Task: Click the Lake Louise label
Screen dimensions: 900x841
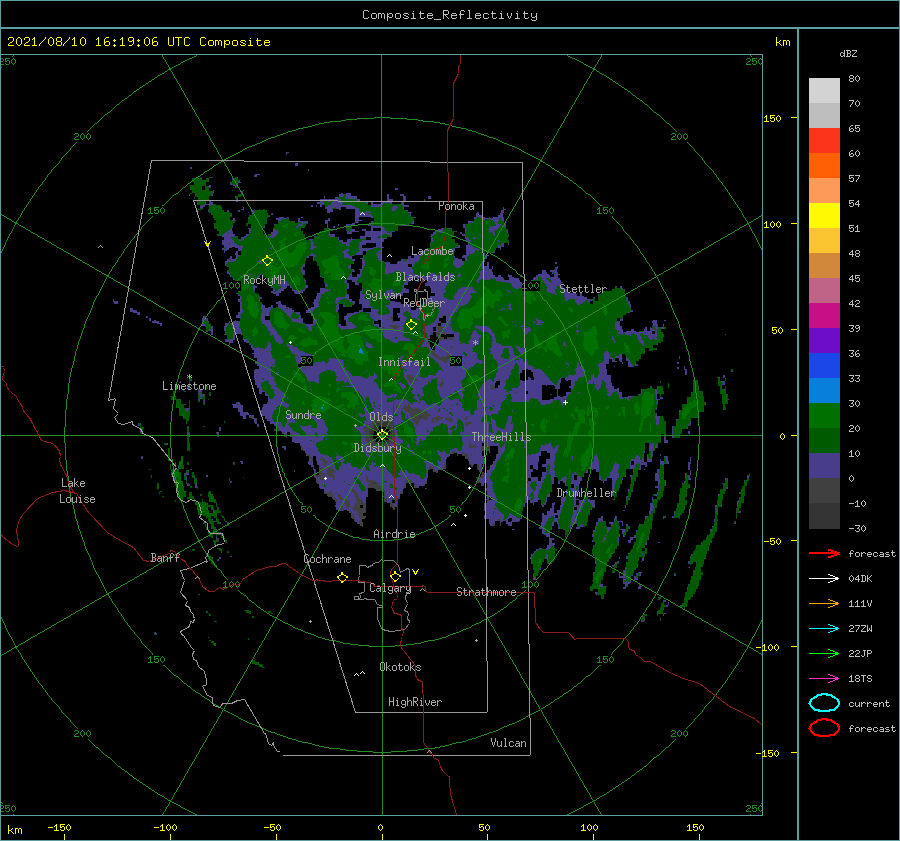Action: (77, 491)
